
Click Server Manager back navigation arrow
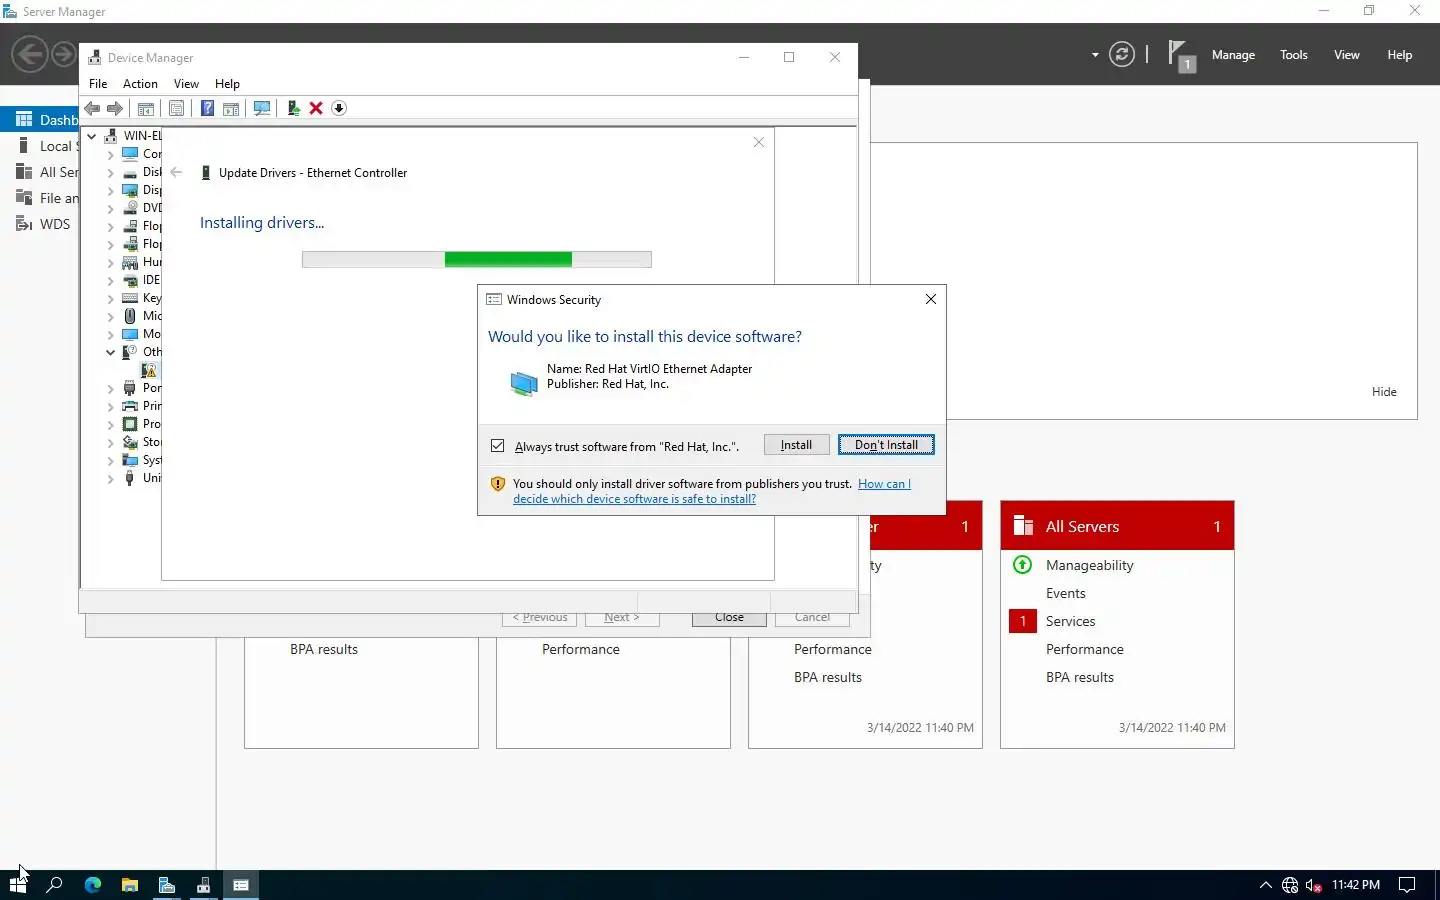[30, 54]
